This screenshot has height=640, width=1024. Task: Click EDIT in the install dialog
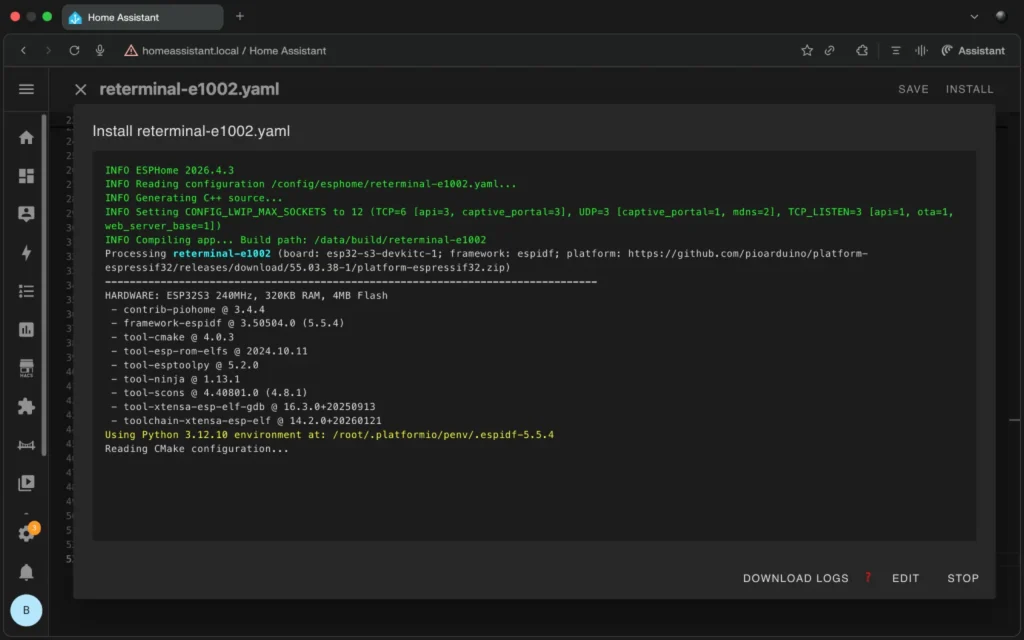(x=905, y=578)
